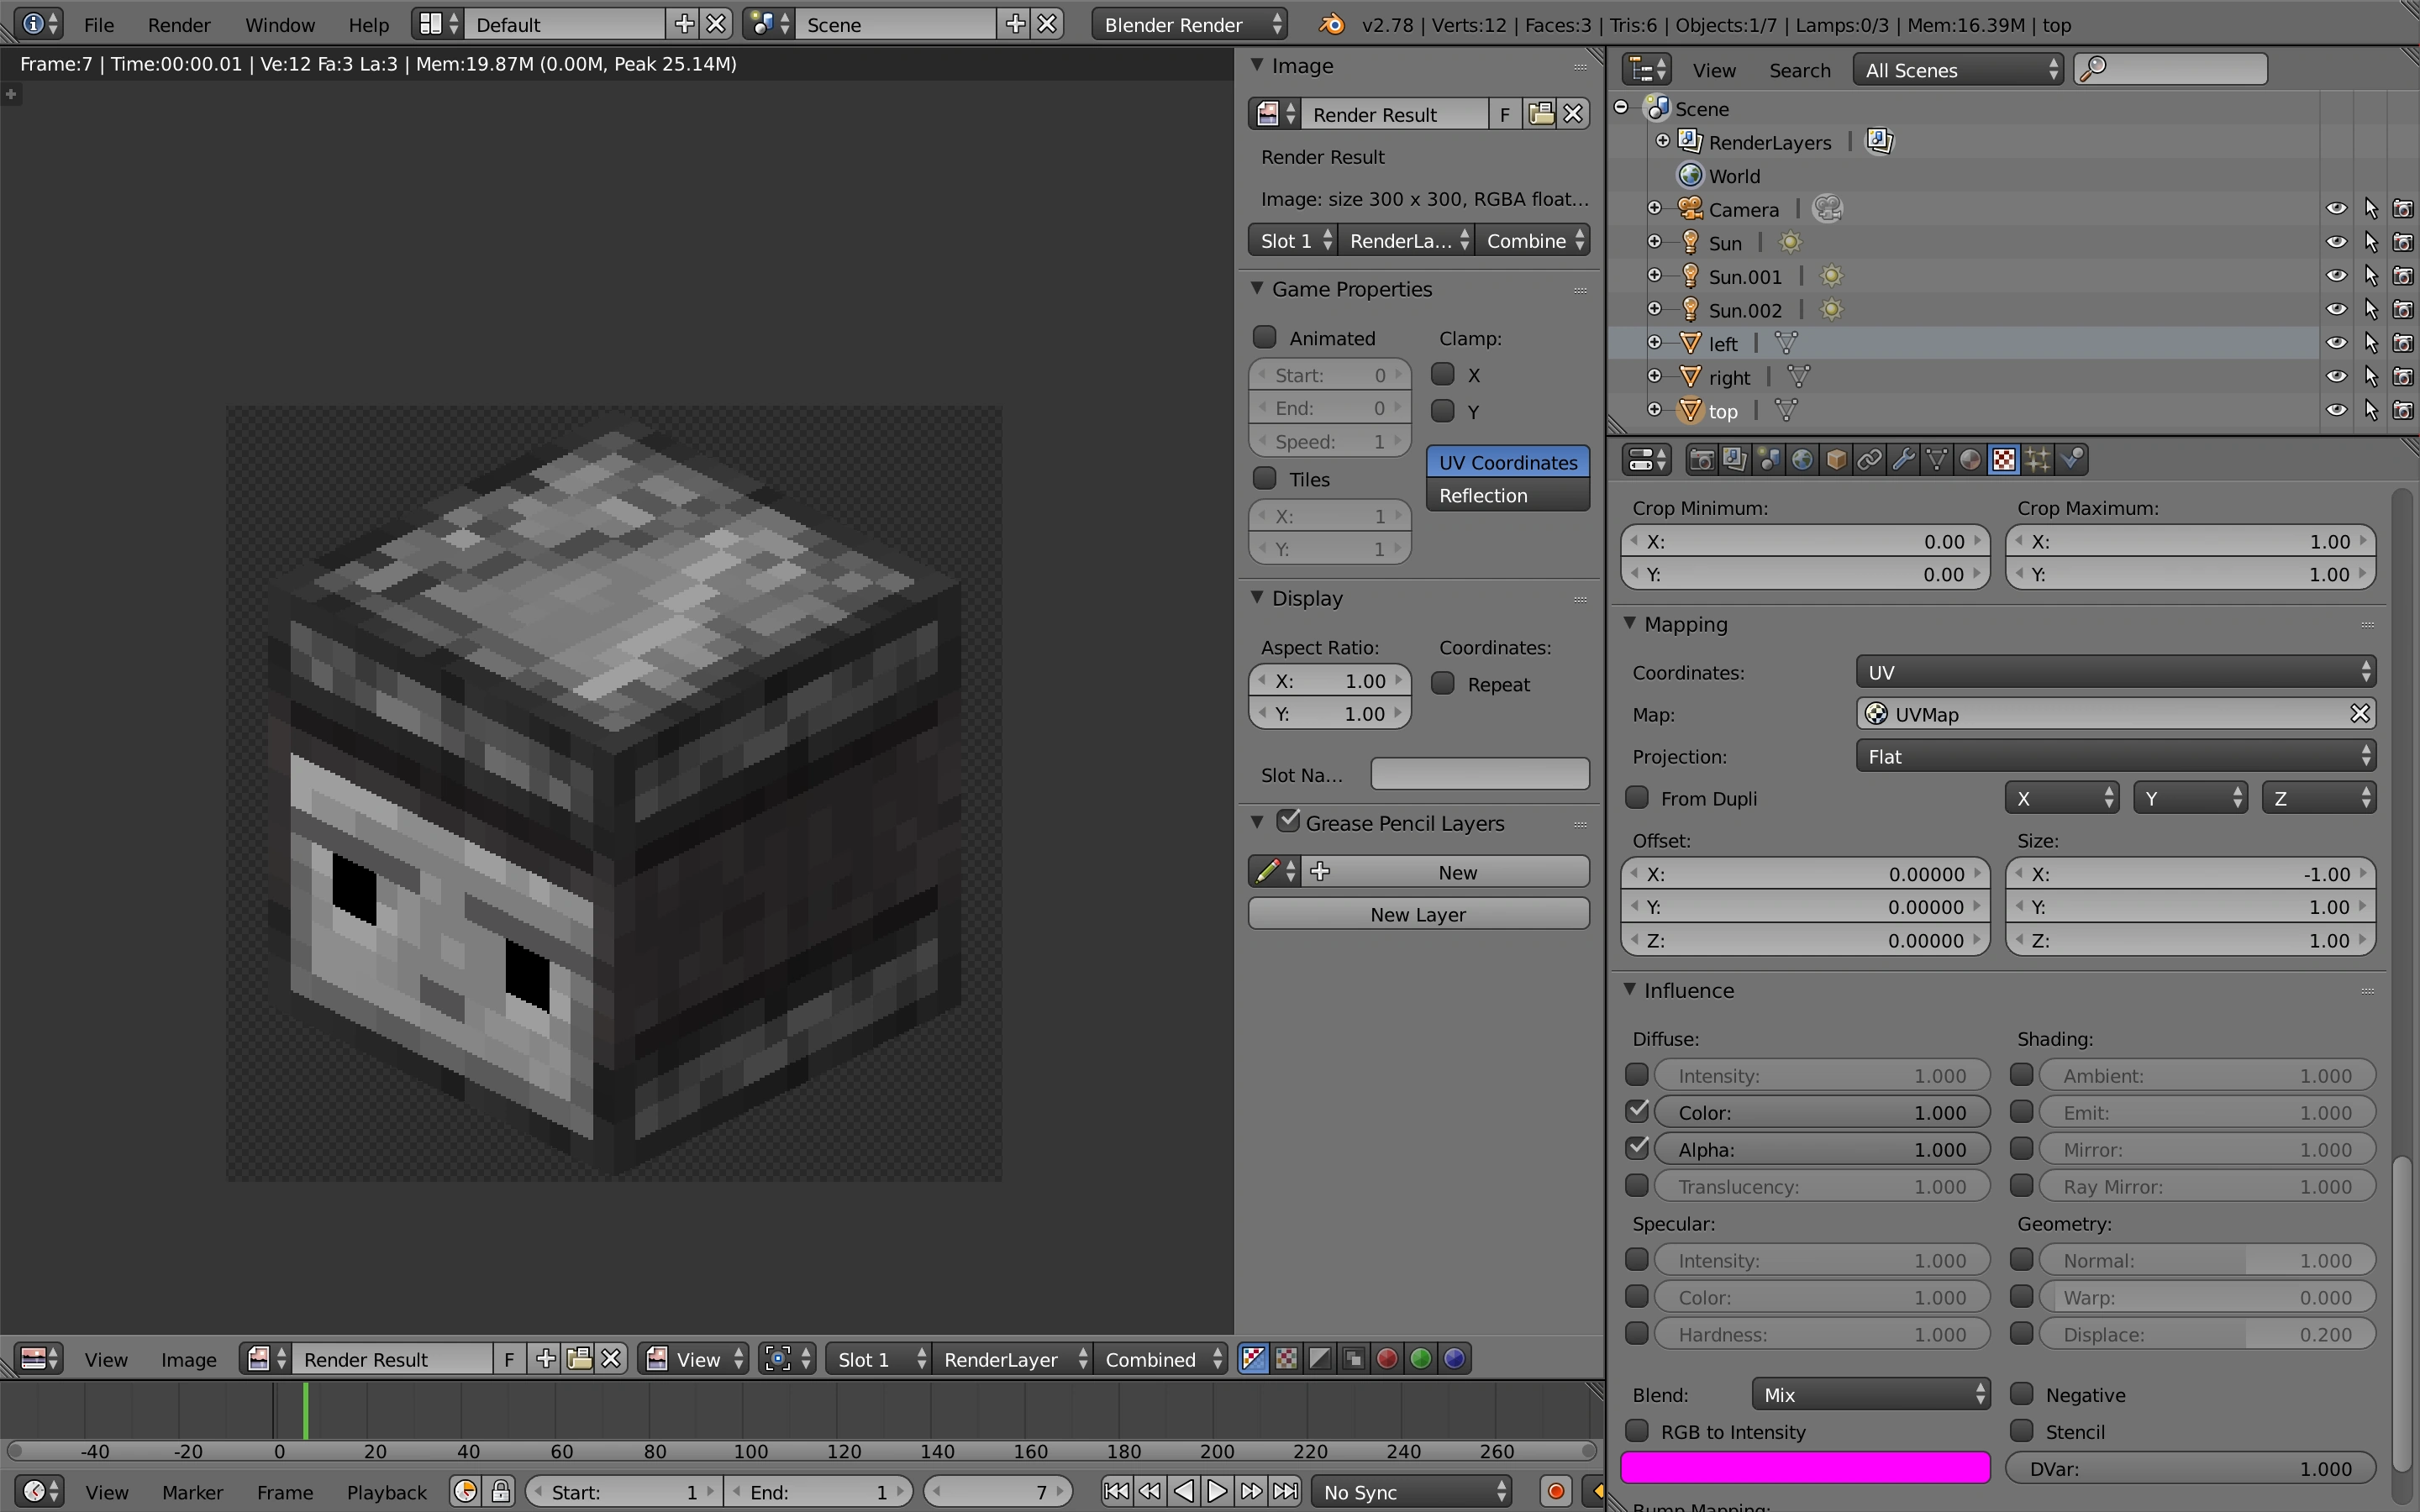Hide the Sun.001 lamp in outliner
Viewport: 2420px width, 1512px height.
pos(2336,276)
